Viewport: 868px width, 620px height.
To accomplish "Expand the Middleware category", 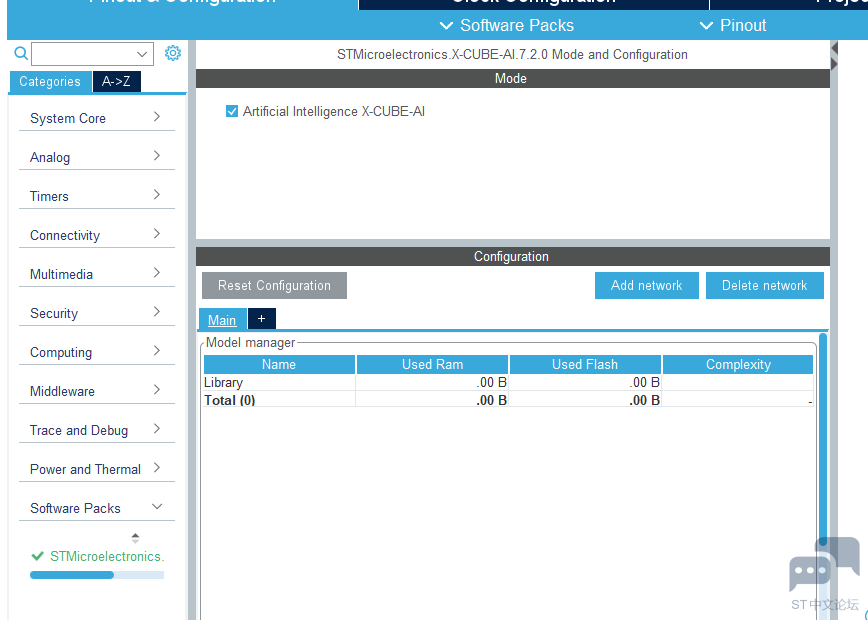I will click(x=97, y=391).
